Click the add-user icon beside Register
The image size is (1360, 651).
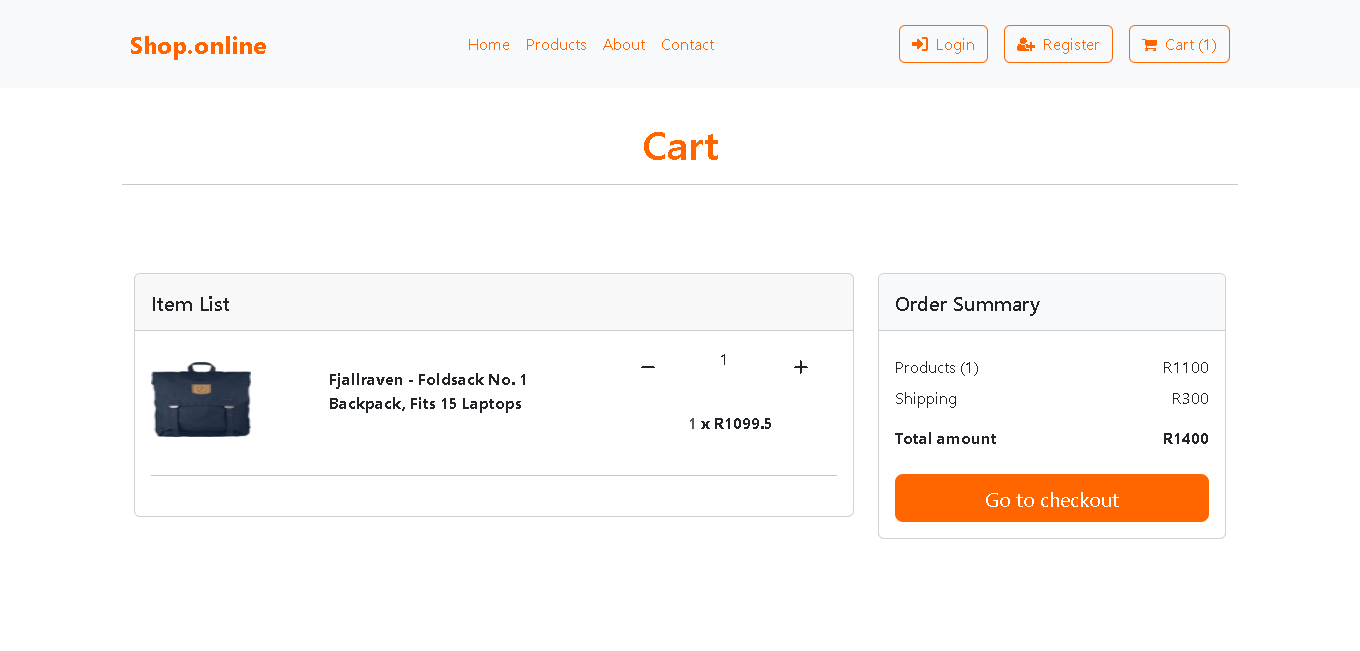point(1025,45)
